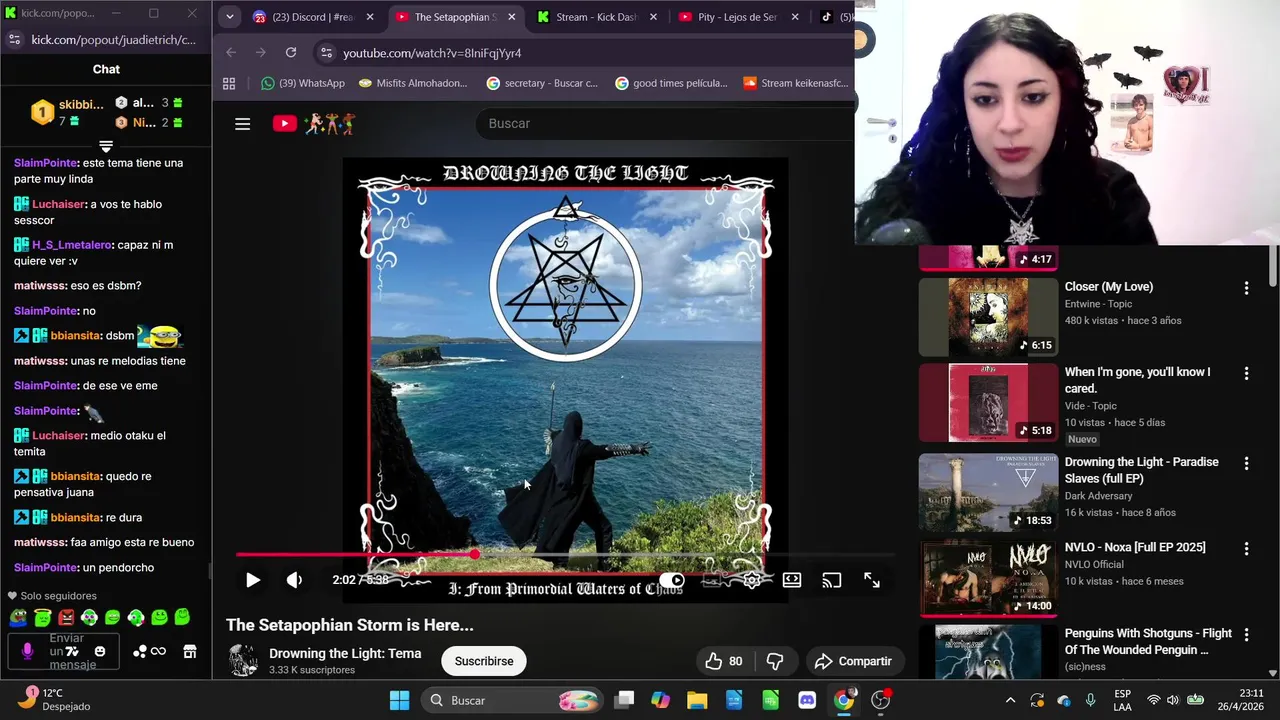Screen dimensions: 1280x720
Task: Go to YouTube home via the logo
Action: pos(314,124)
